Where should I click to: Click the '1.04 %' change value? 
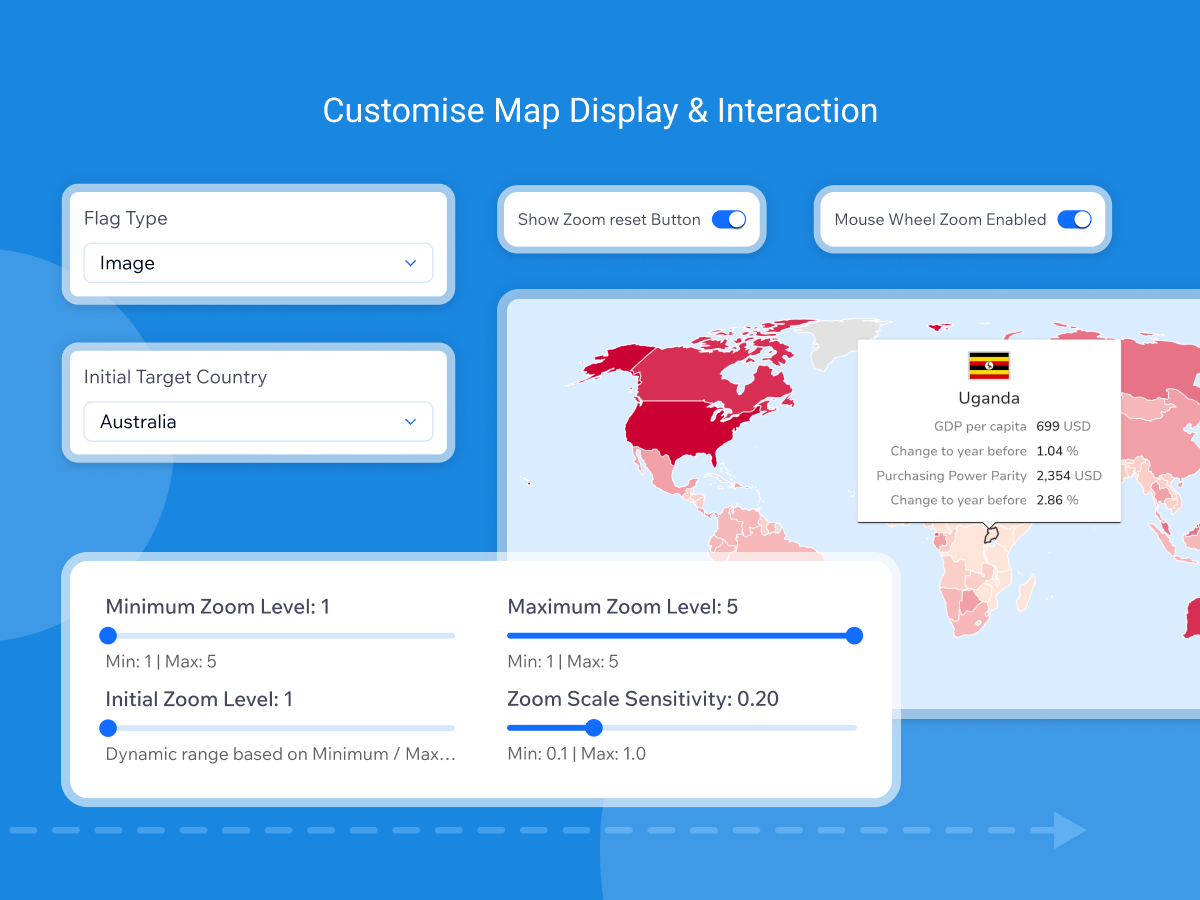click(1057, 451)
